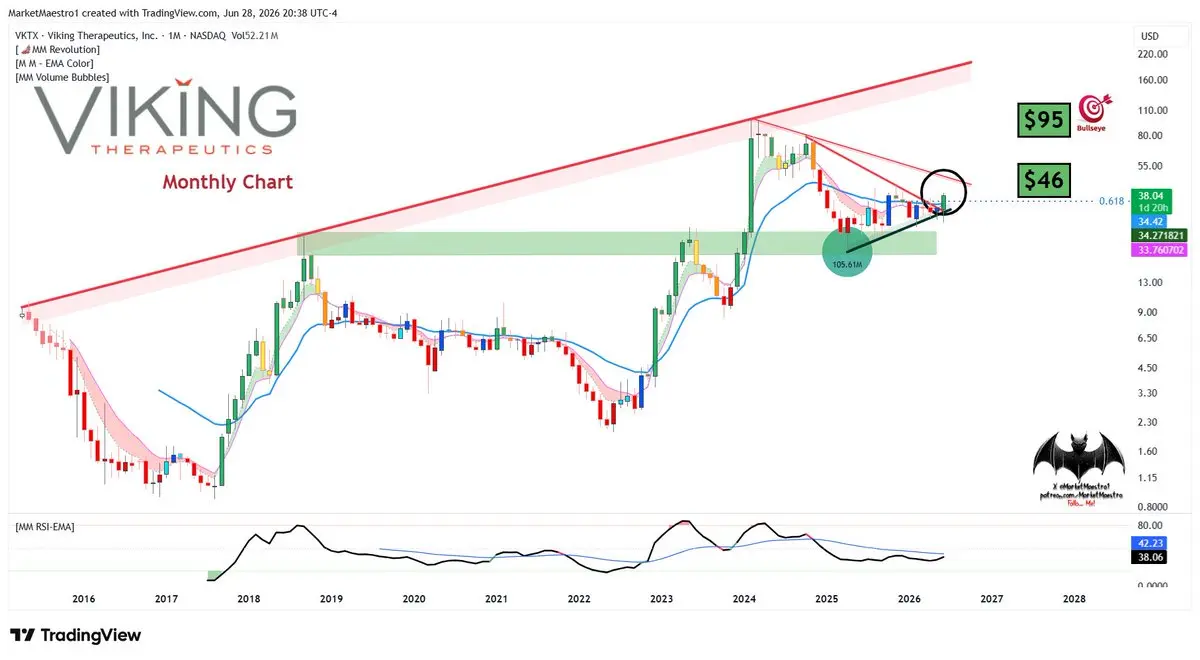Click the 1.60 price axis label
Viewport: 1200px width, 660px height.
pyautogui.click(x=1148, y=452)
